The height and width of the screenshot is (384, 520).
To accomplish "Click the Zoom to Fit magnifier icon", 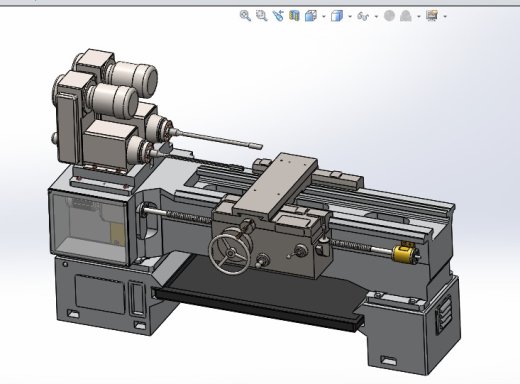I will 245,16.
